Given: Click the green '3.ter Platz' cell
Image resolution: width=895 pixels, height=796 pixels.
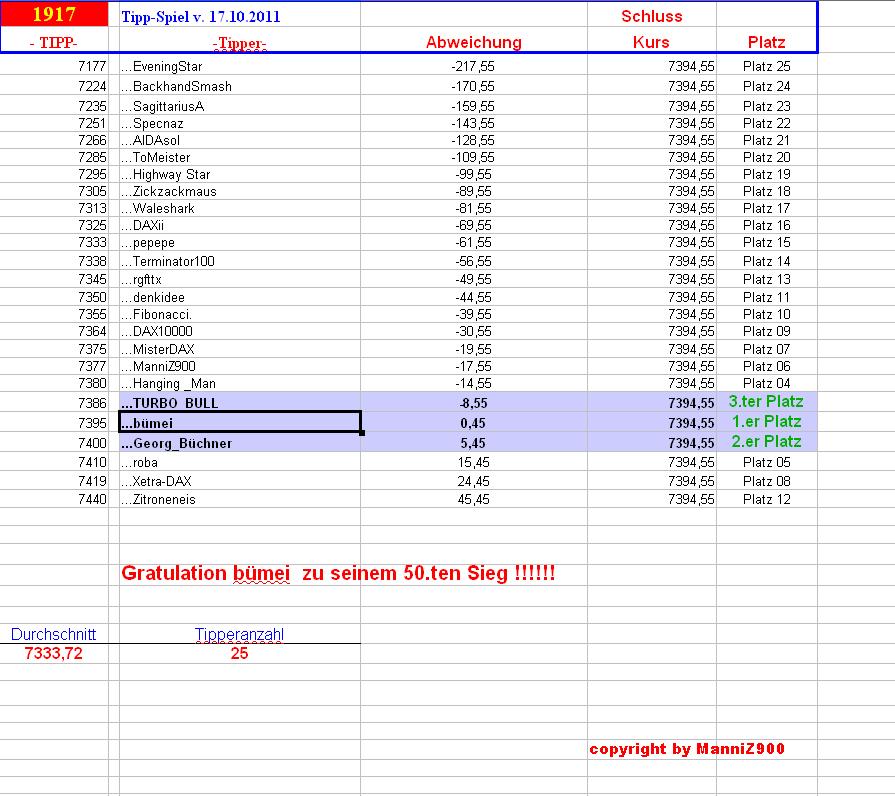Looking at the screenshot, I should coord(766,402).
